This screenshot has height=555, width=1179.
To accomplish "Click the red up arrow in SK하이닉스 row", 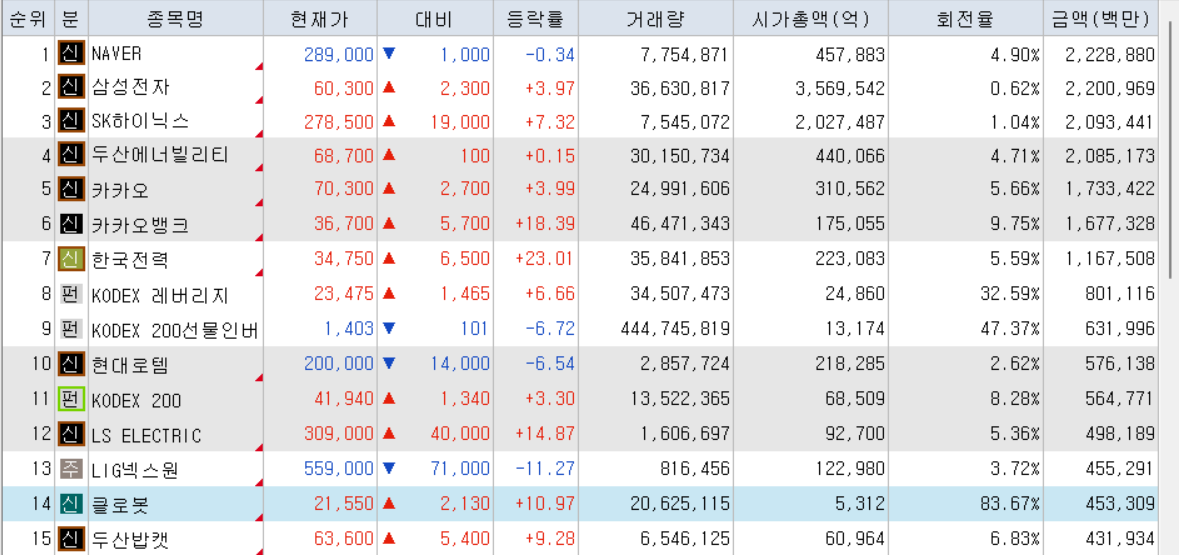I will (389, 121).
